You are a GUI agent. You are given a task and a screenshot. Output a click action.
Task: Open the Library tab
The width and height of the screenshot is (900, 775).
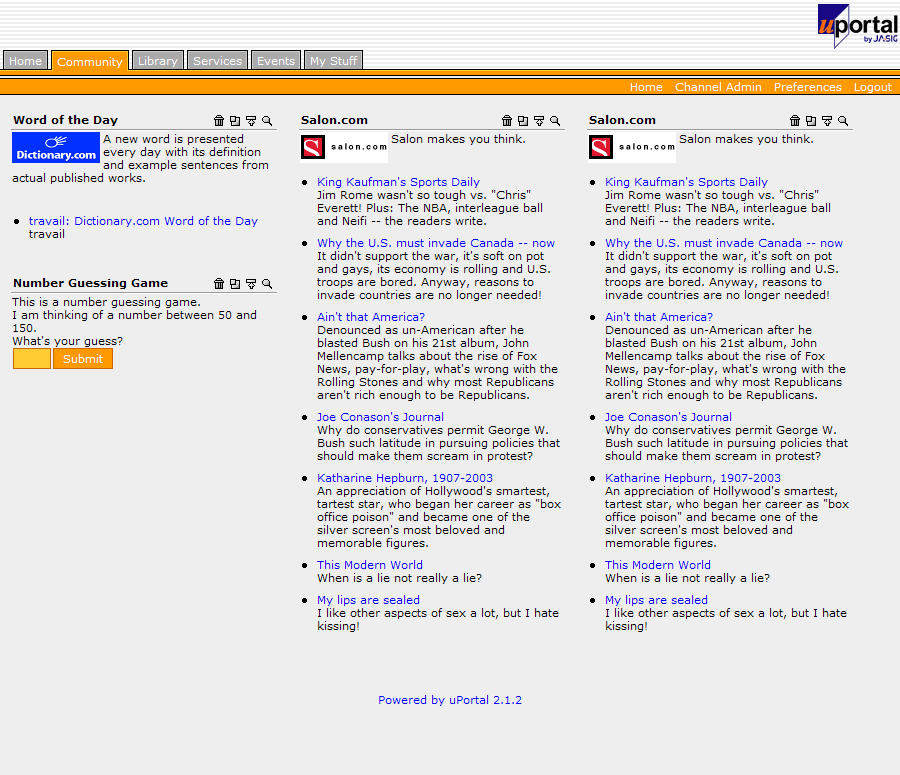pos(158,60)
